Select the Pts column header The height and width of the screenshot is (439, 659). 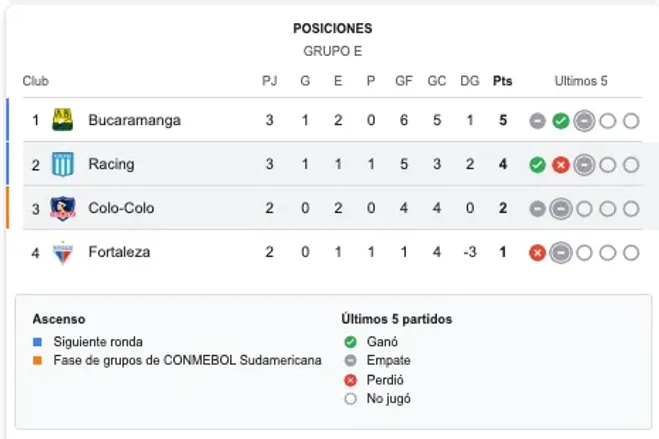[502, 81]
